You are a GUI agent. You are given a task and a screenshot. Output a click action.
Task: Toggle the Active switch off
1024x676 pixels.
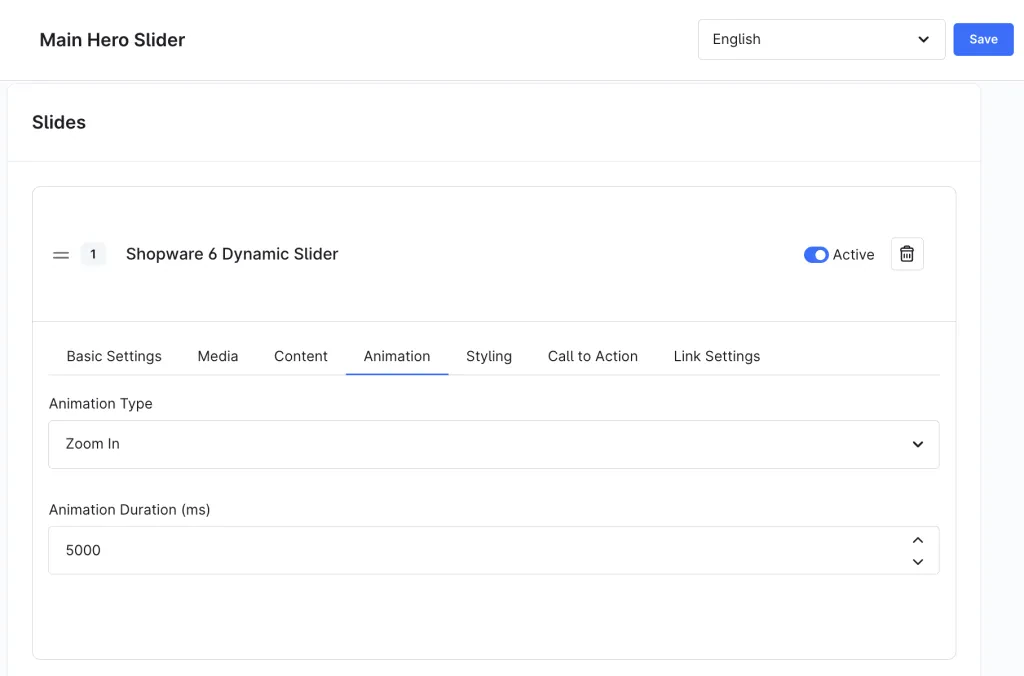point(816,255)
